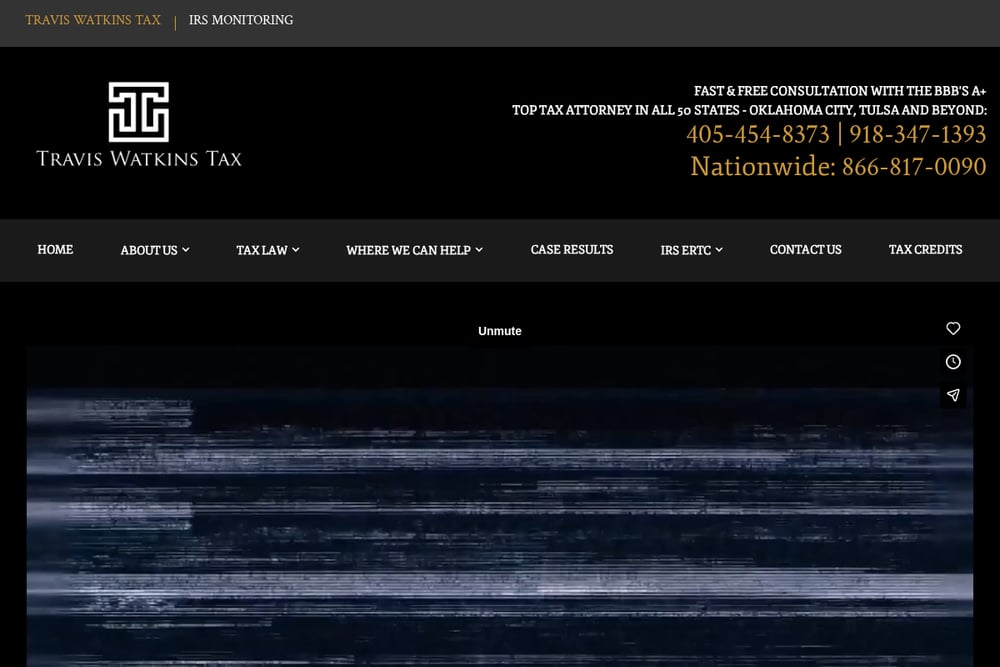Expand Where We Can Help chevron
This screenshot has width=1000, height=667.
[x=479, y=250]
